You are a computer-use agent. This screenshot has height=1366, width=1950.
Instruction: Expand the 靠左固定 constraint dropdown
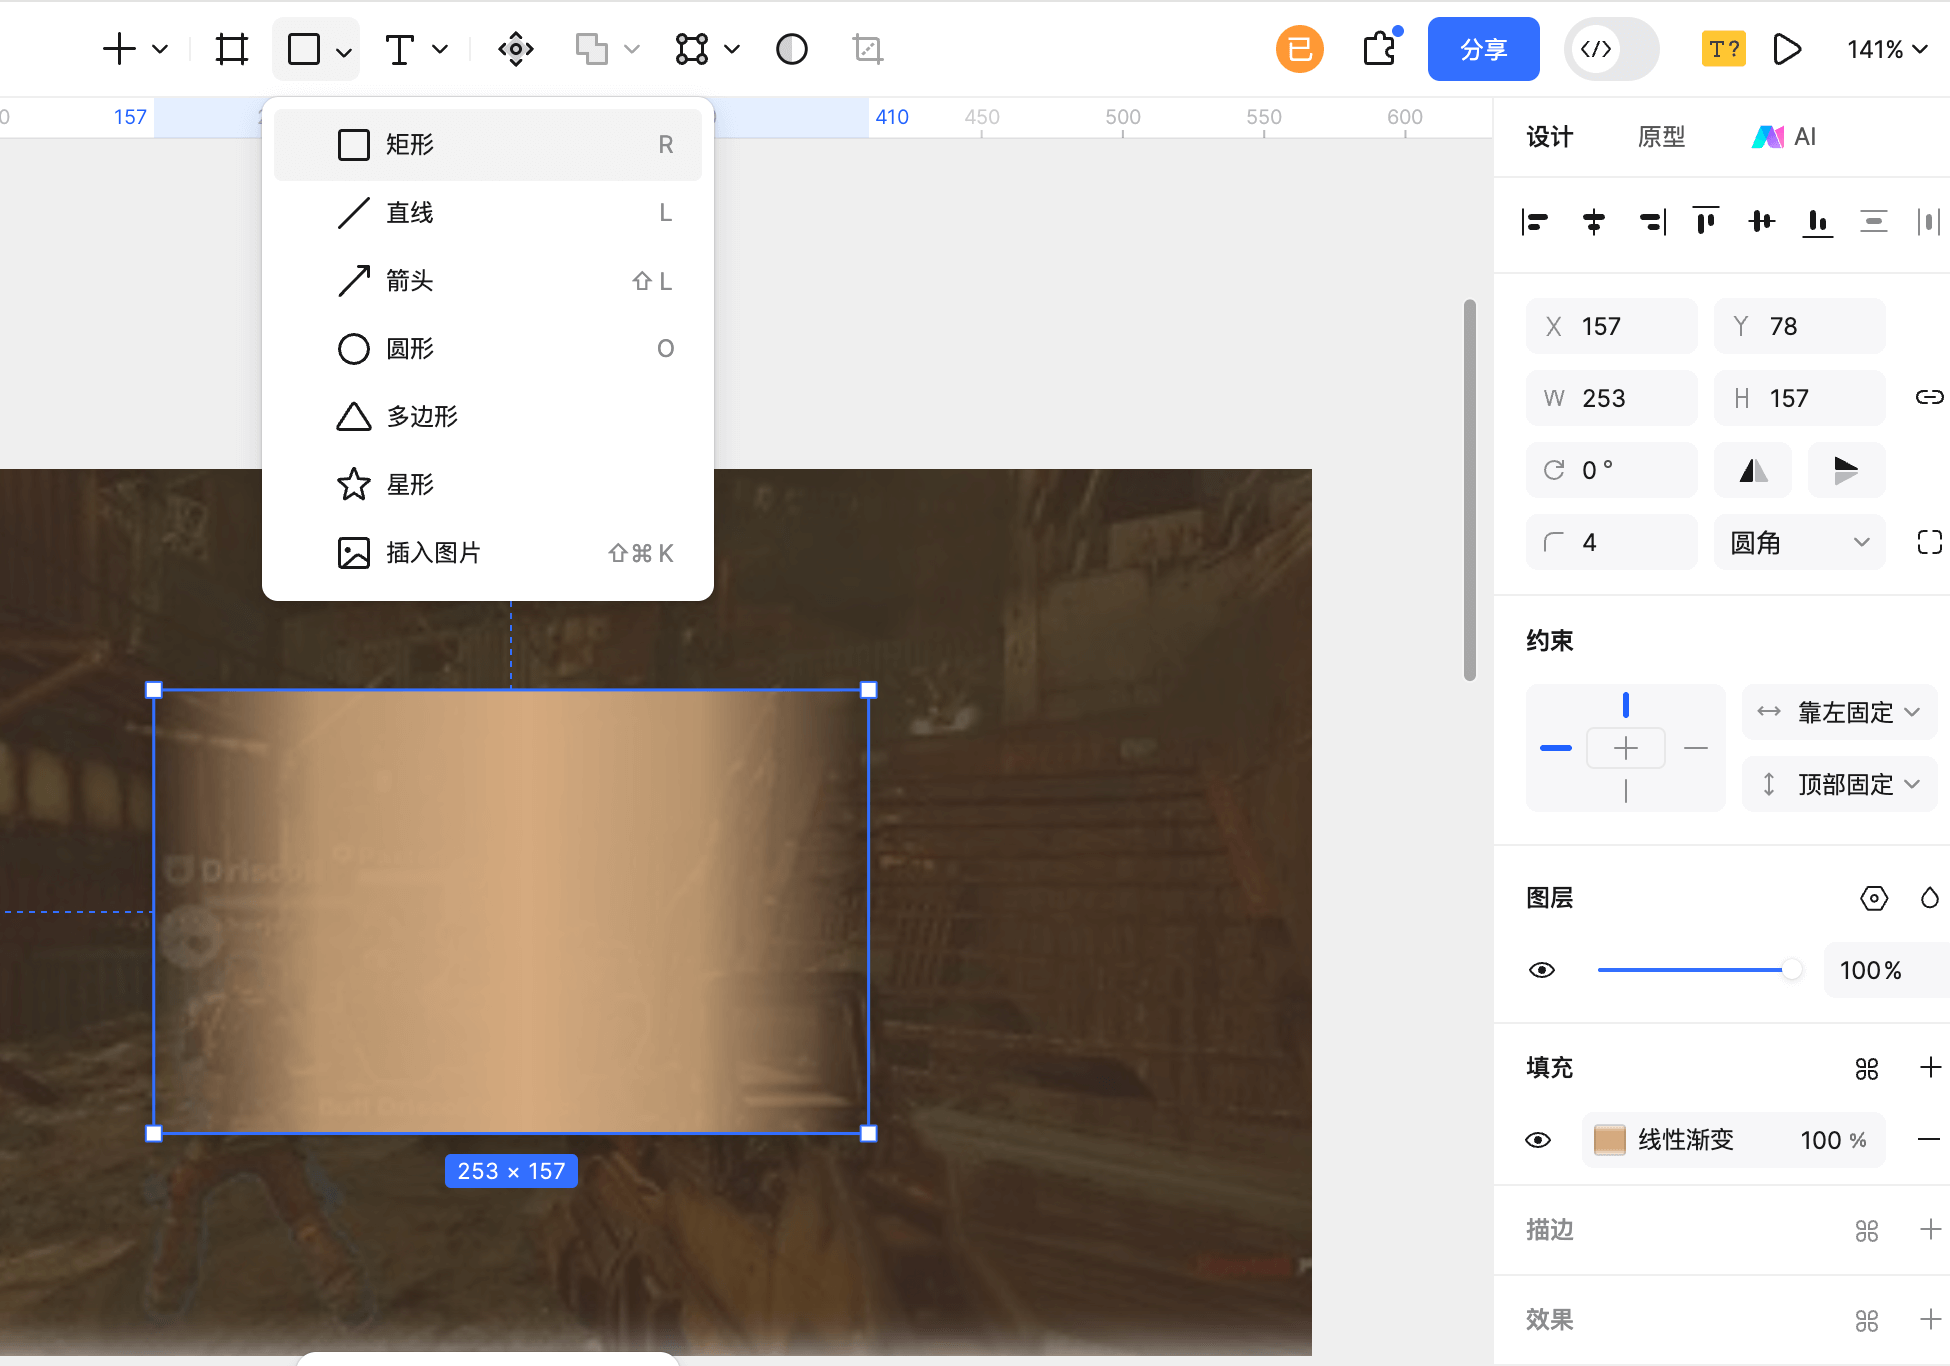tap(1838, 712)
